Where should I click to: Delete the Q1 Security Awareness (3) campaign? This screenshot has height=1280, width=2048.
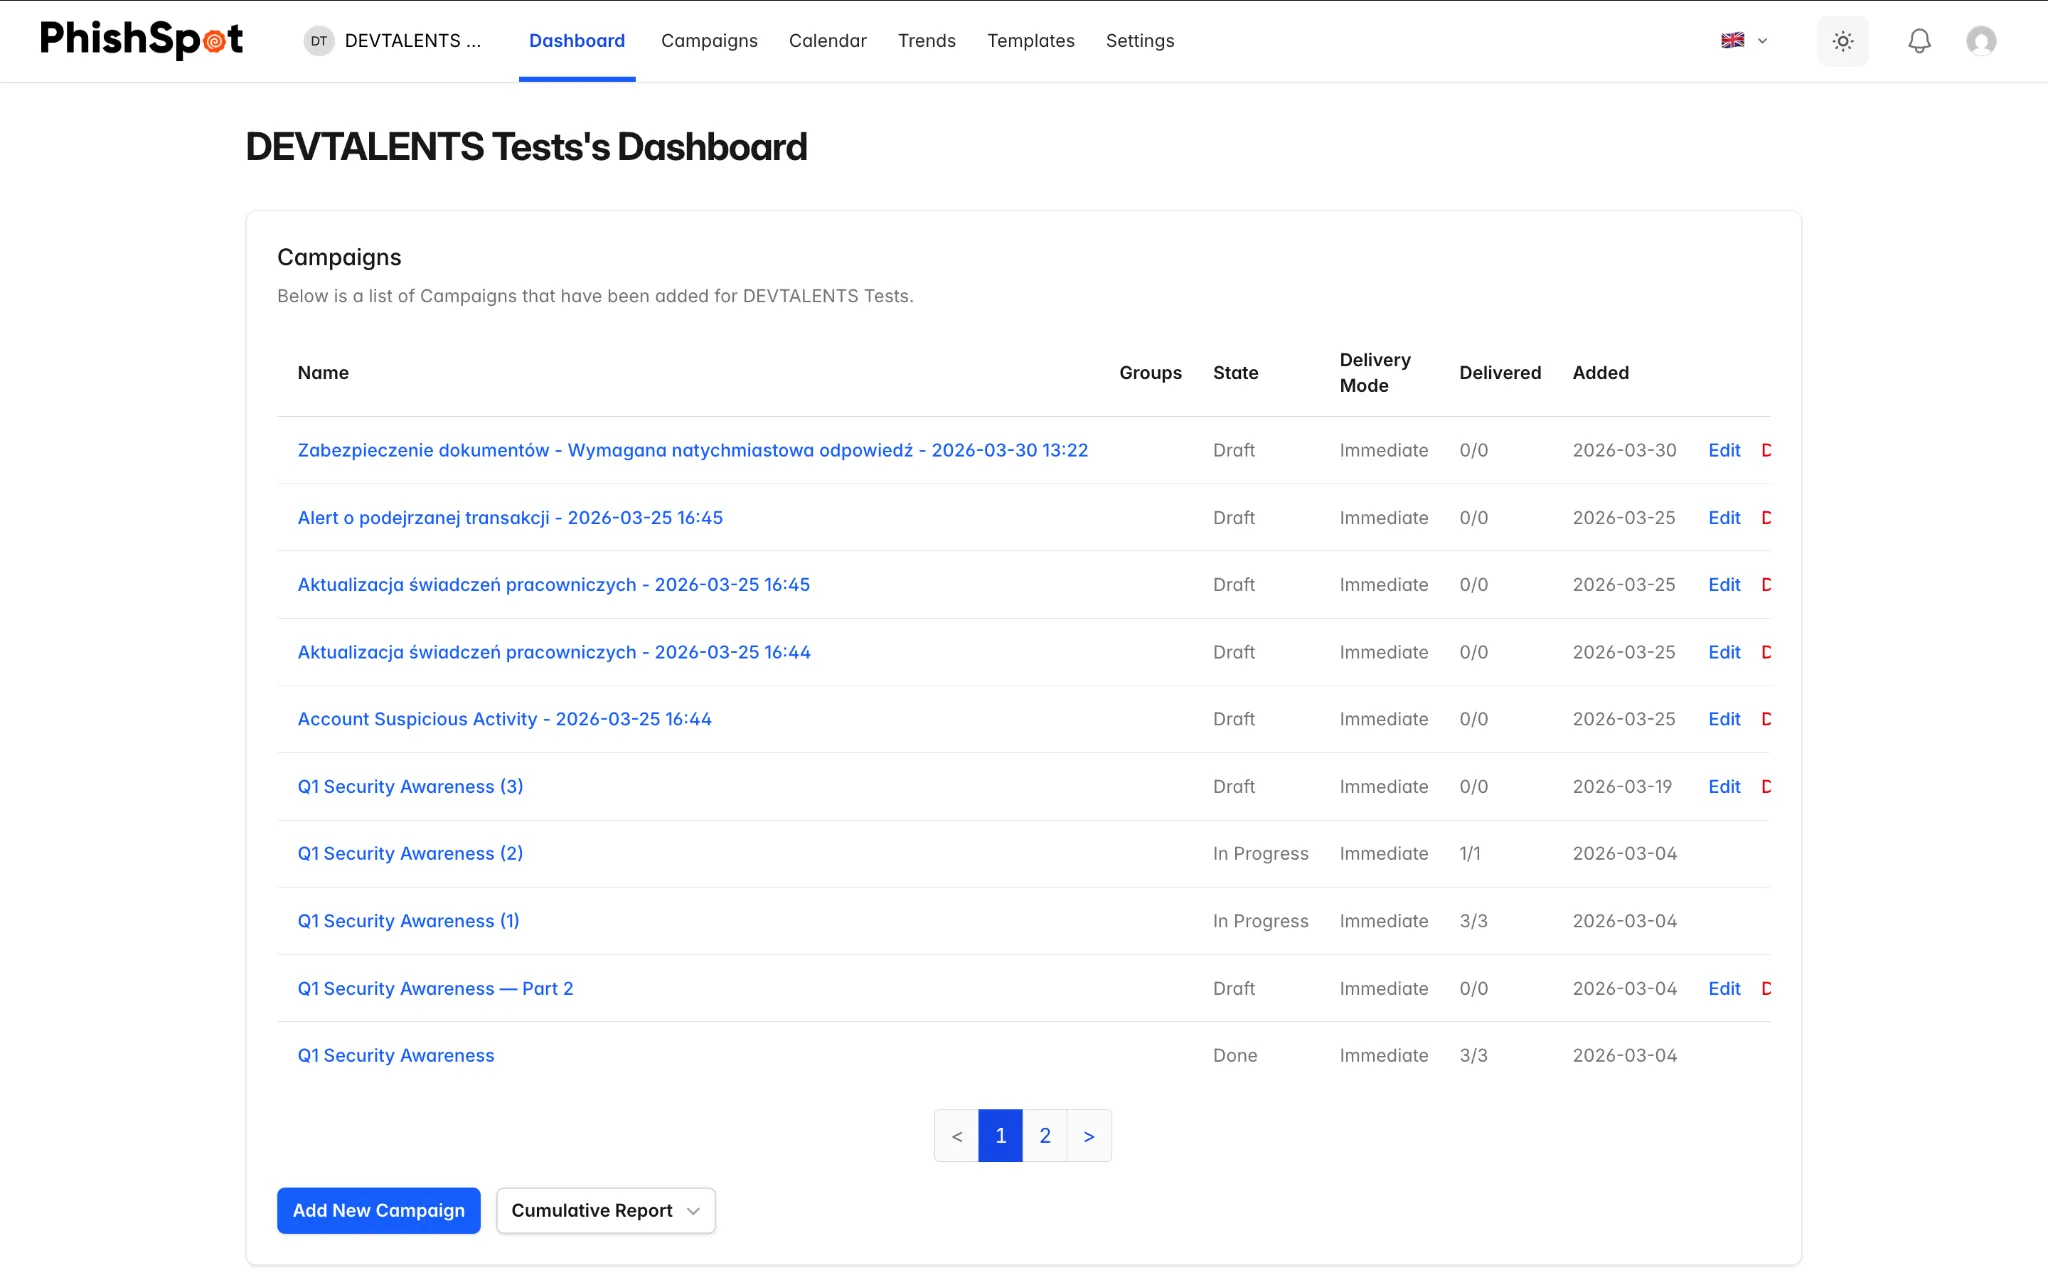click(1766, 787)
